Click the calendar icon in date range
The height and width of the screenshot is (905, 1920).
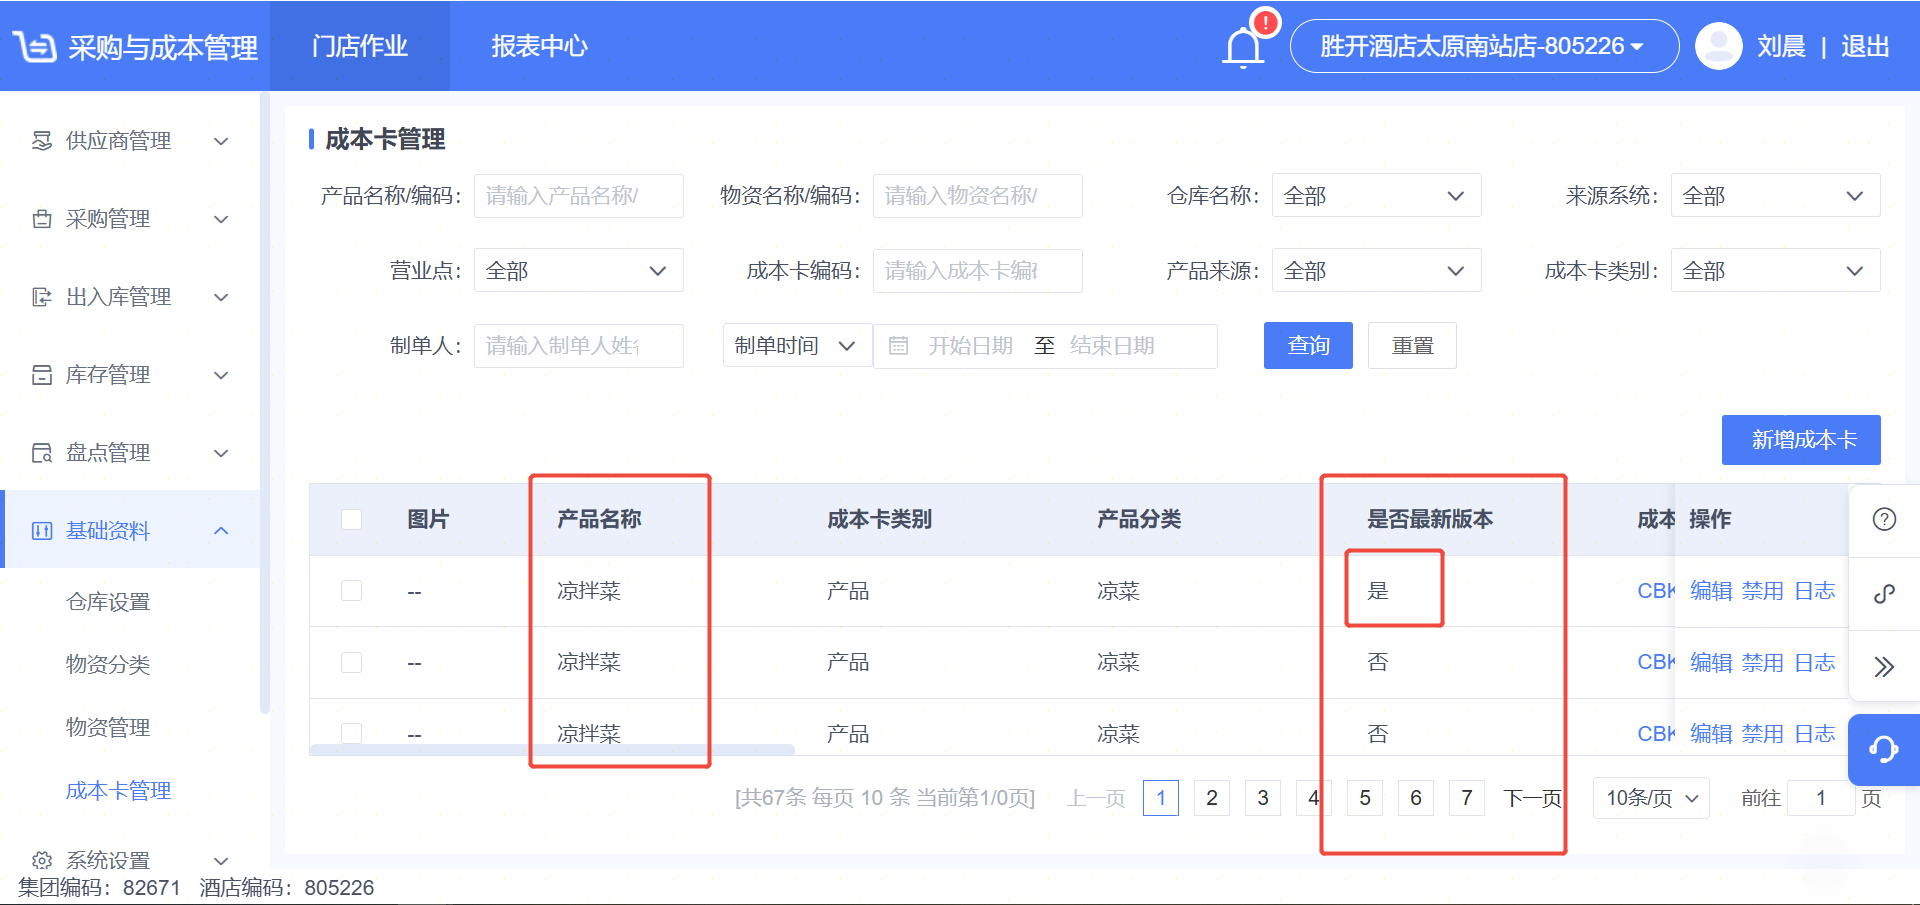(x=898, y=346)
